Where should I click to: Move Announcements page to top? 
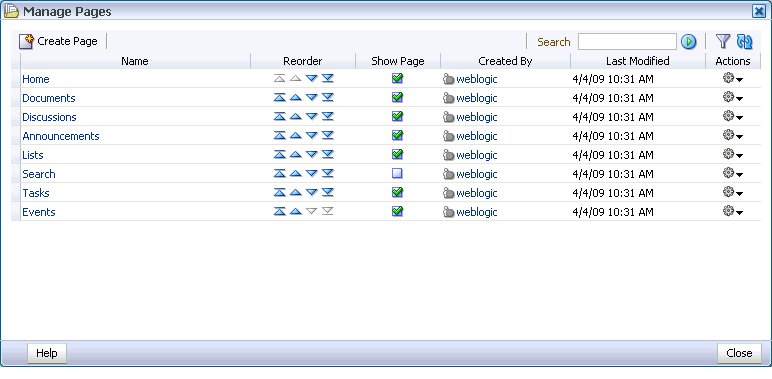tap(280, 135)
